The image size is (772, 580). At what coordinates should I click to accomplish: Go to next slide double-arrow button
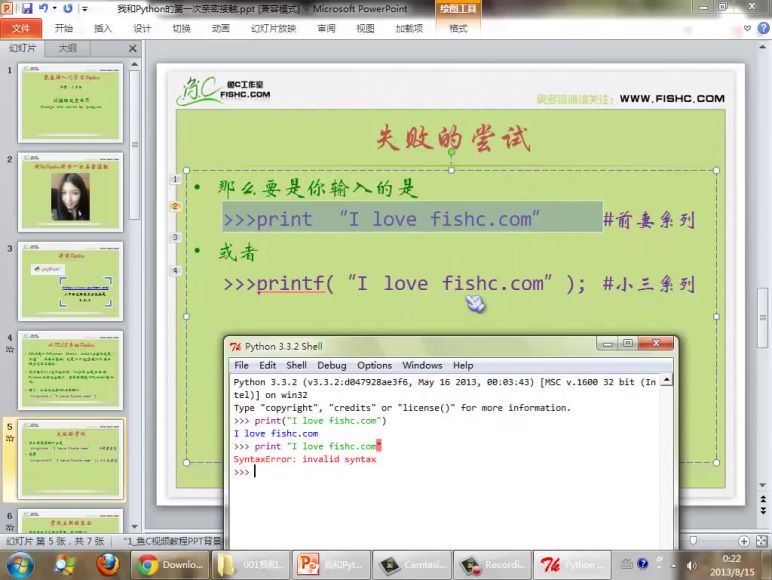pos(763,511)
